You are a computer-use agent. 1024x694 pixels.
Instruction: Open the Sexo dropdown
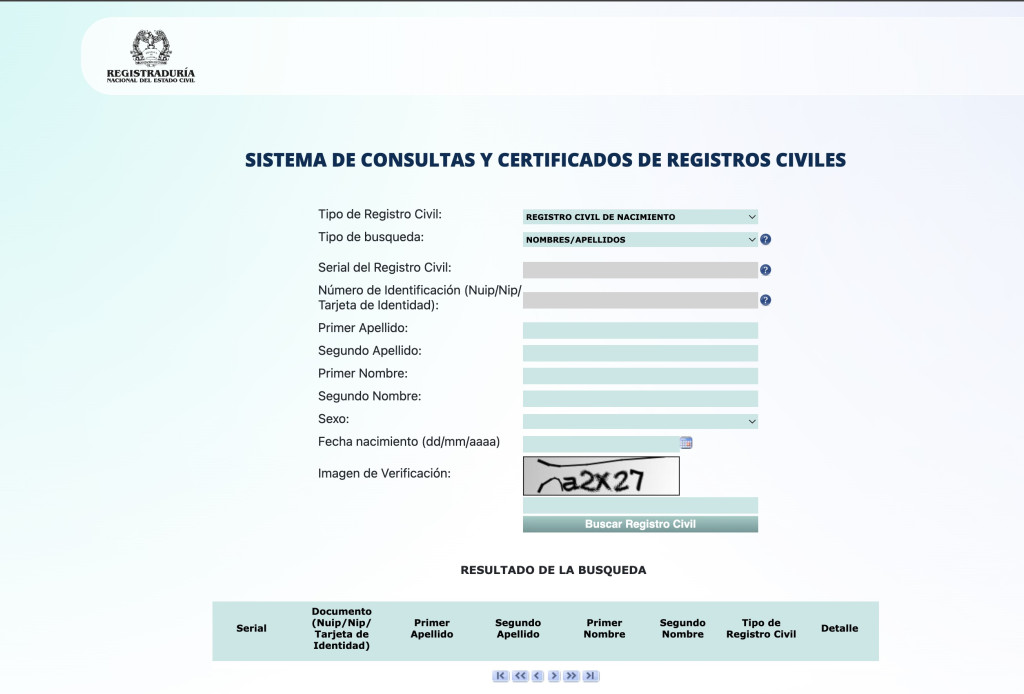coord(640,421)
